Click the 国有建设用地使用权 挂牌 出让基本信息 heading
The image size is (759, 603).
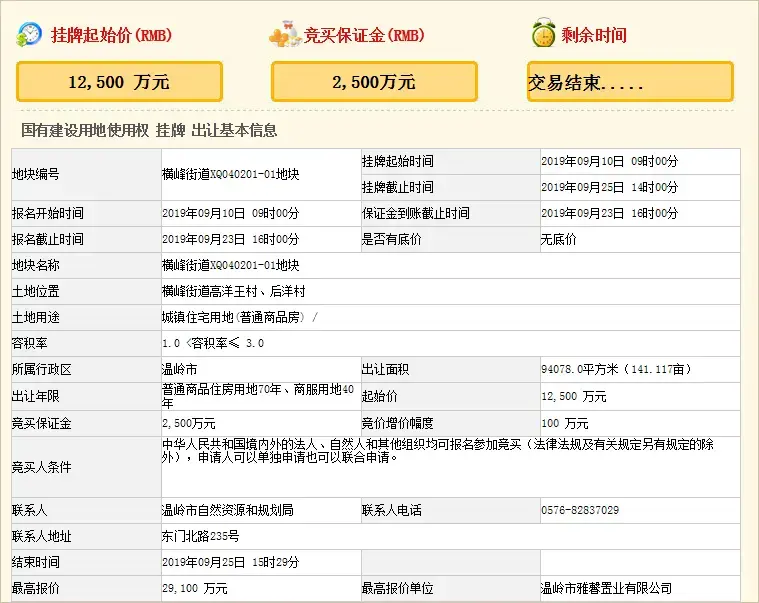149,130
